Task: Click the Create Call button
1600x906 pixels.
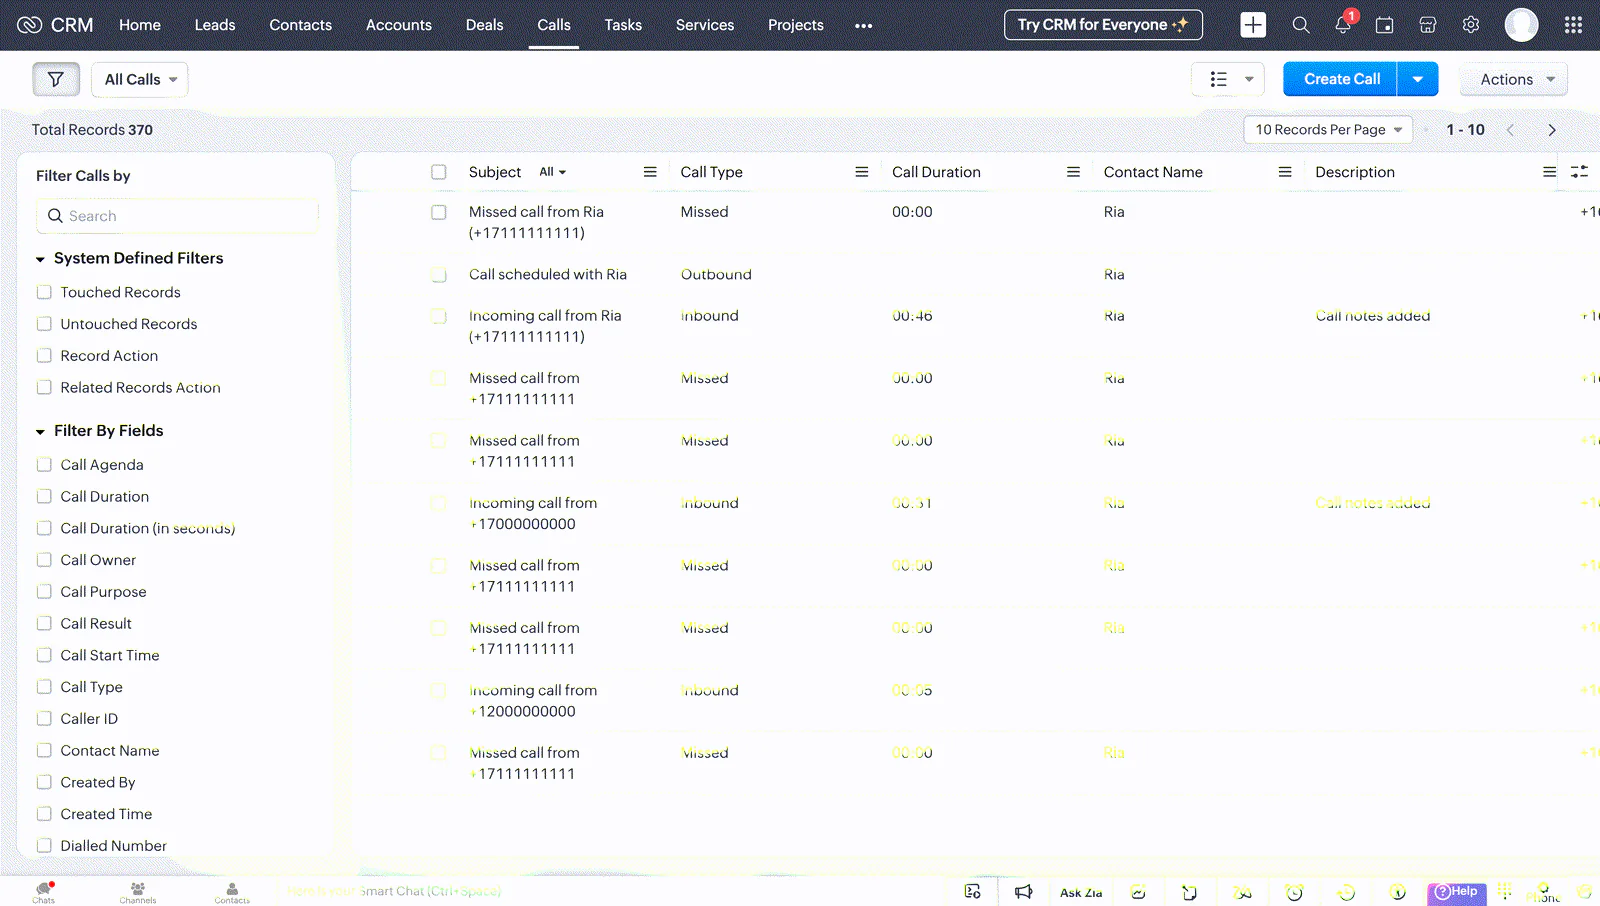Action: [1341, 79]
